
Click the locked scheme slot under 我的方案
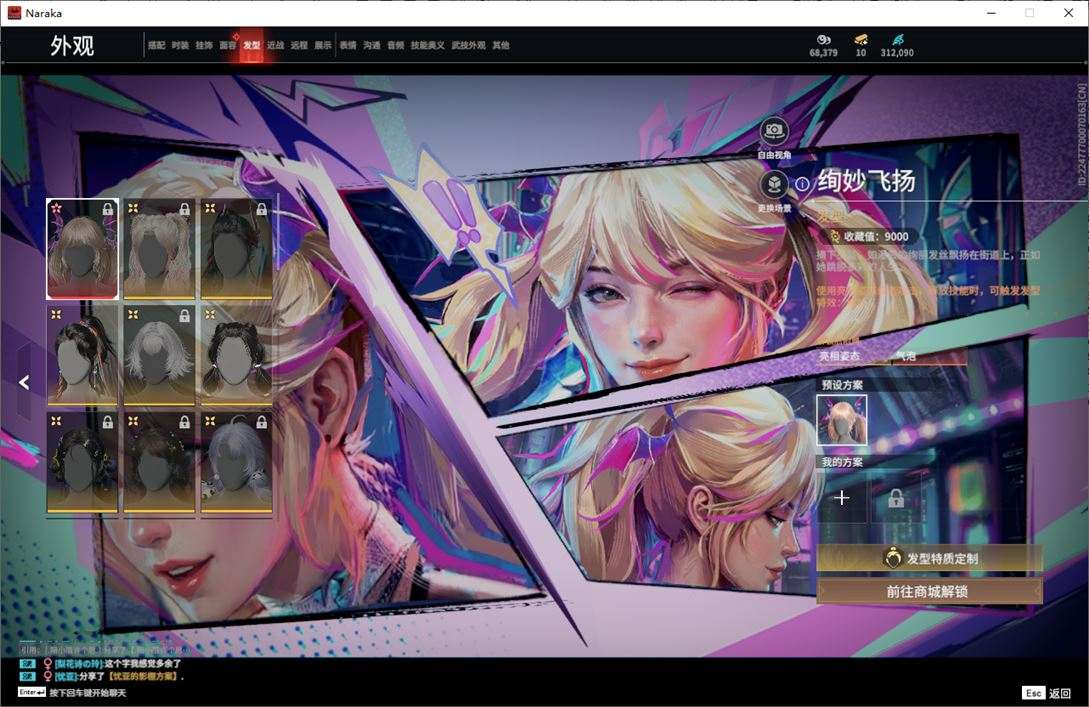click(896, 497)
